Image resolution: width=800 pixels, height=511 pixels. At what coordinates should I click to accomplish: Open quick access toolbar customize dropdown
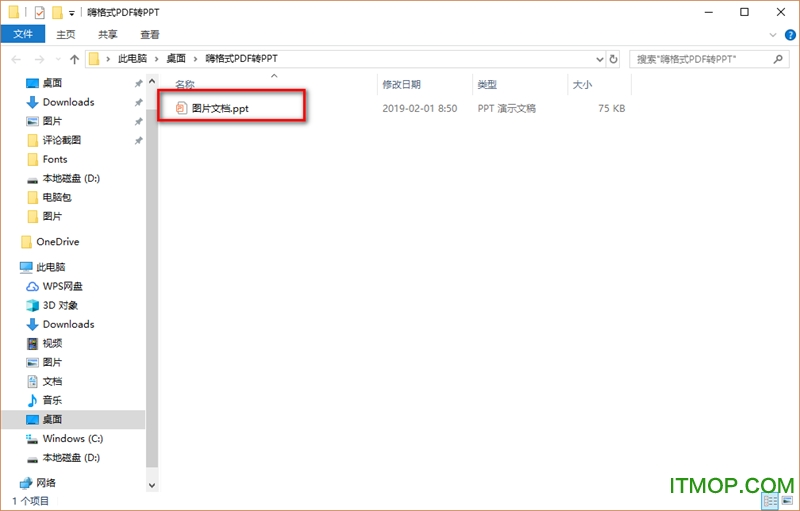click(72, 13)
